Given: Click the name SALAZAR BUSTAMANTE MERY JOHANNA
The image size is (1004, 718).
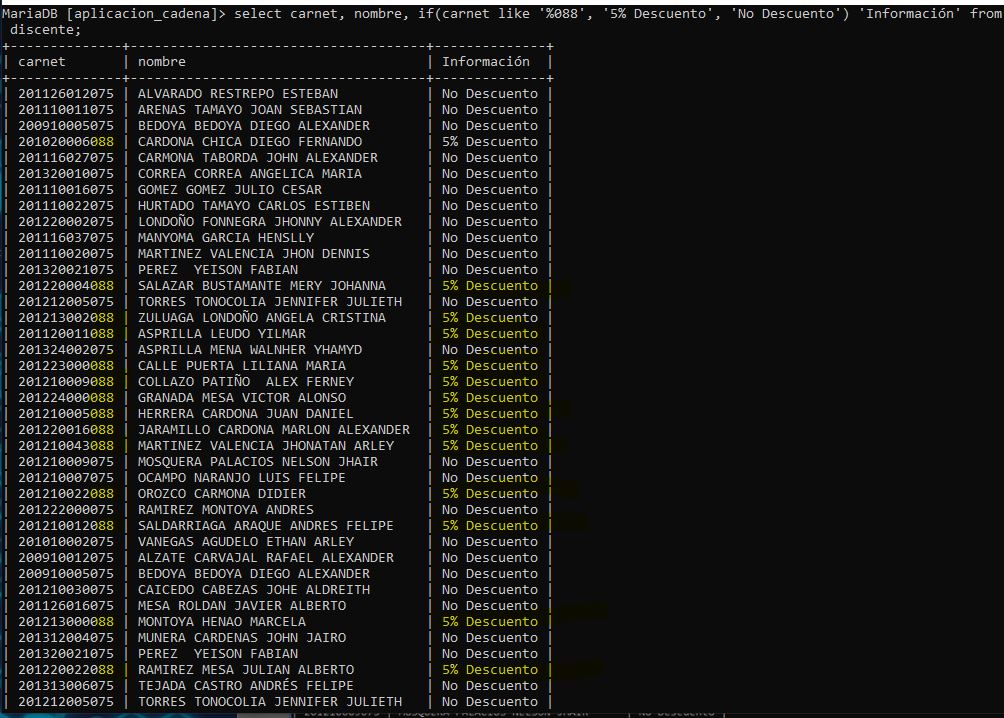Looking at the screenshot, I should 261,286.
